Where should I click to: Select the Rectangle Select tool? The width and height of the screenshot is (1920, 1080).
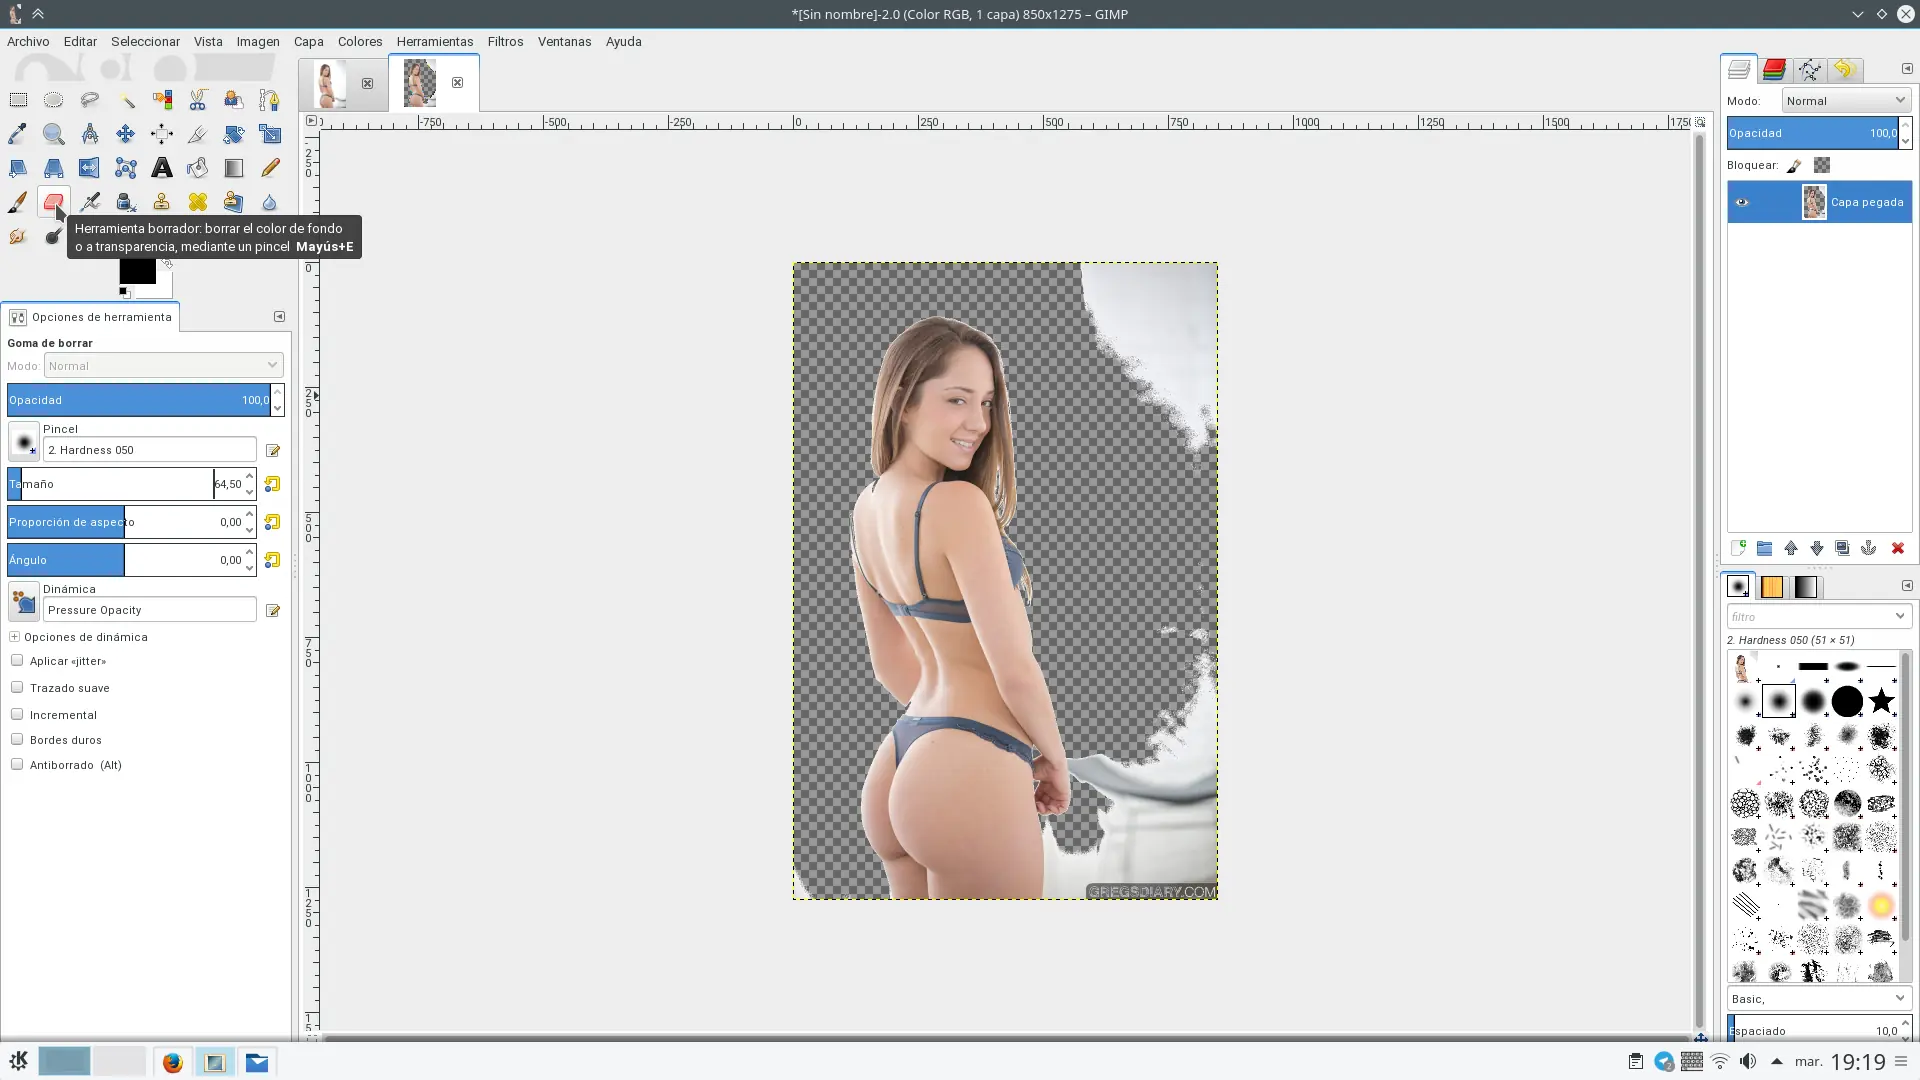(x=18, y=100)
